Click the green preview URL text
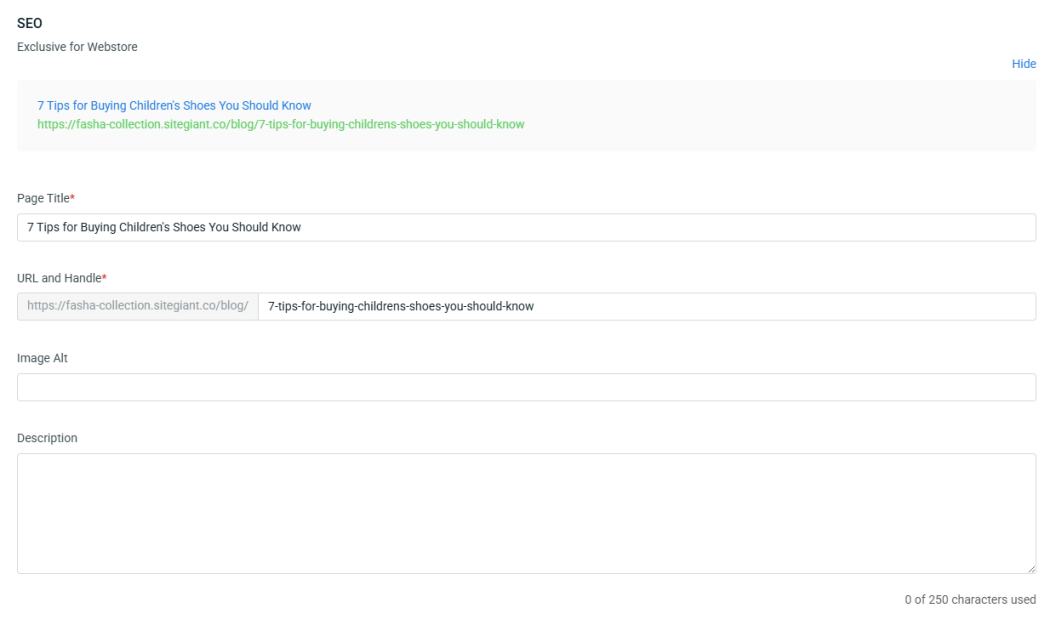This screenshot has width=1056, height=625. click(x=280, y=124)
